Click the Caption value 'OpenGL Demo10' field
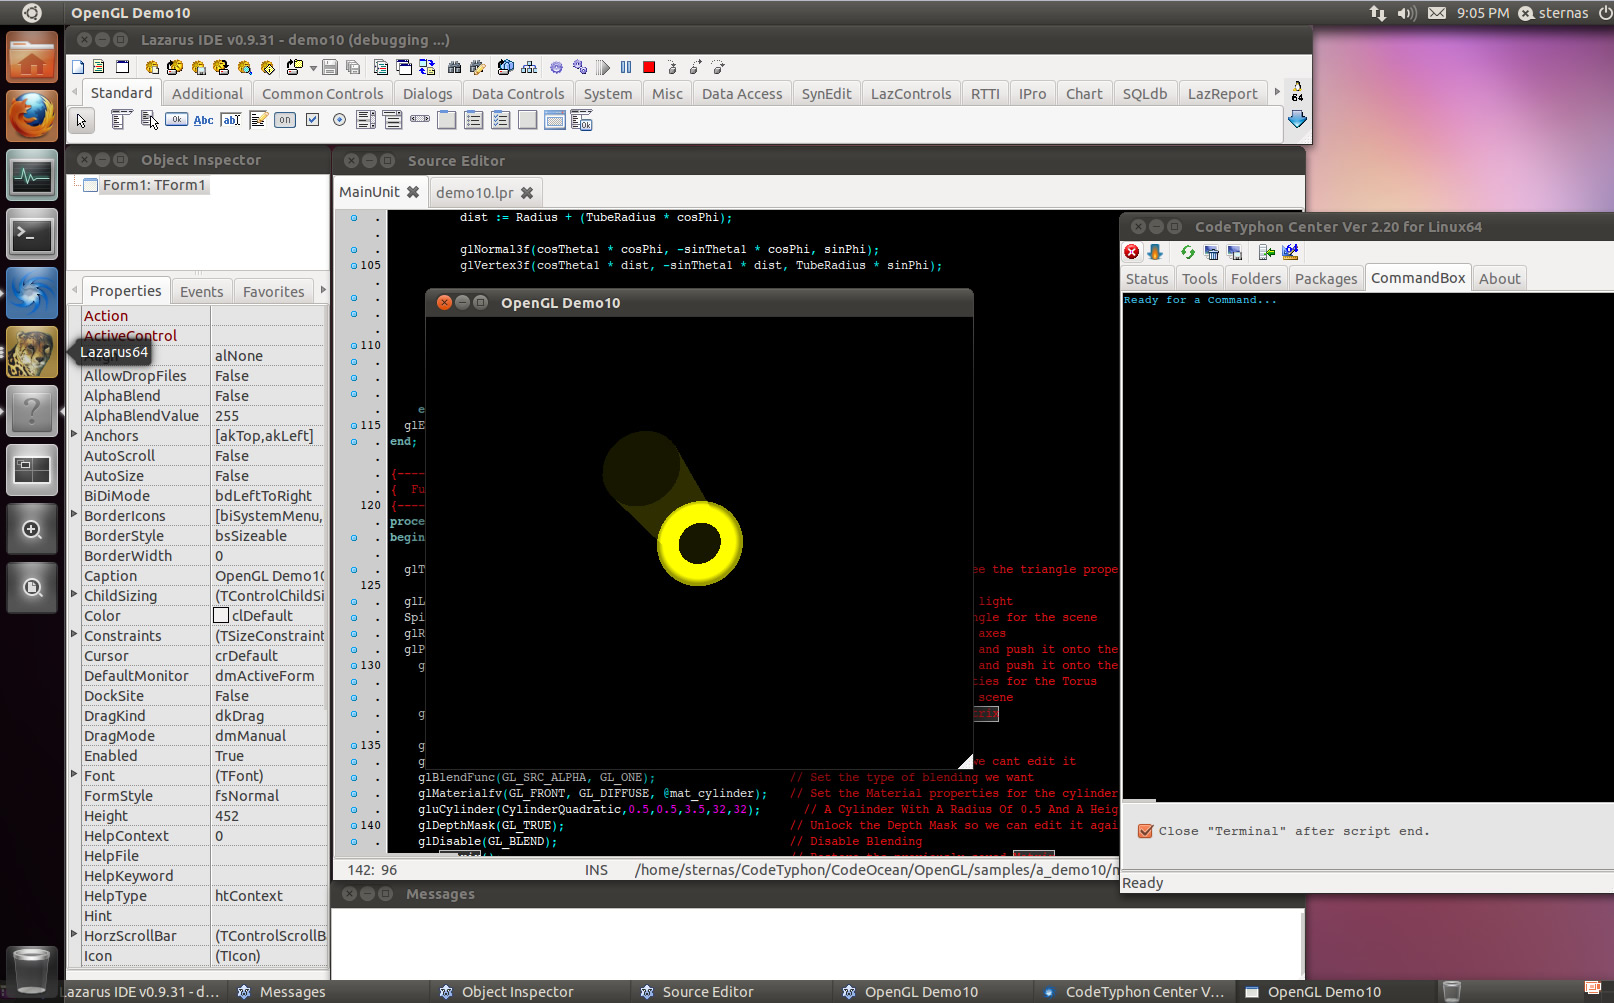The width and height of the screenshot is (1614, 1003). click(269, 576)
